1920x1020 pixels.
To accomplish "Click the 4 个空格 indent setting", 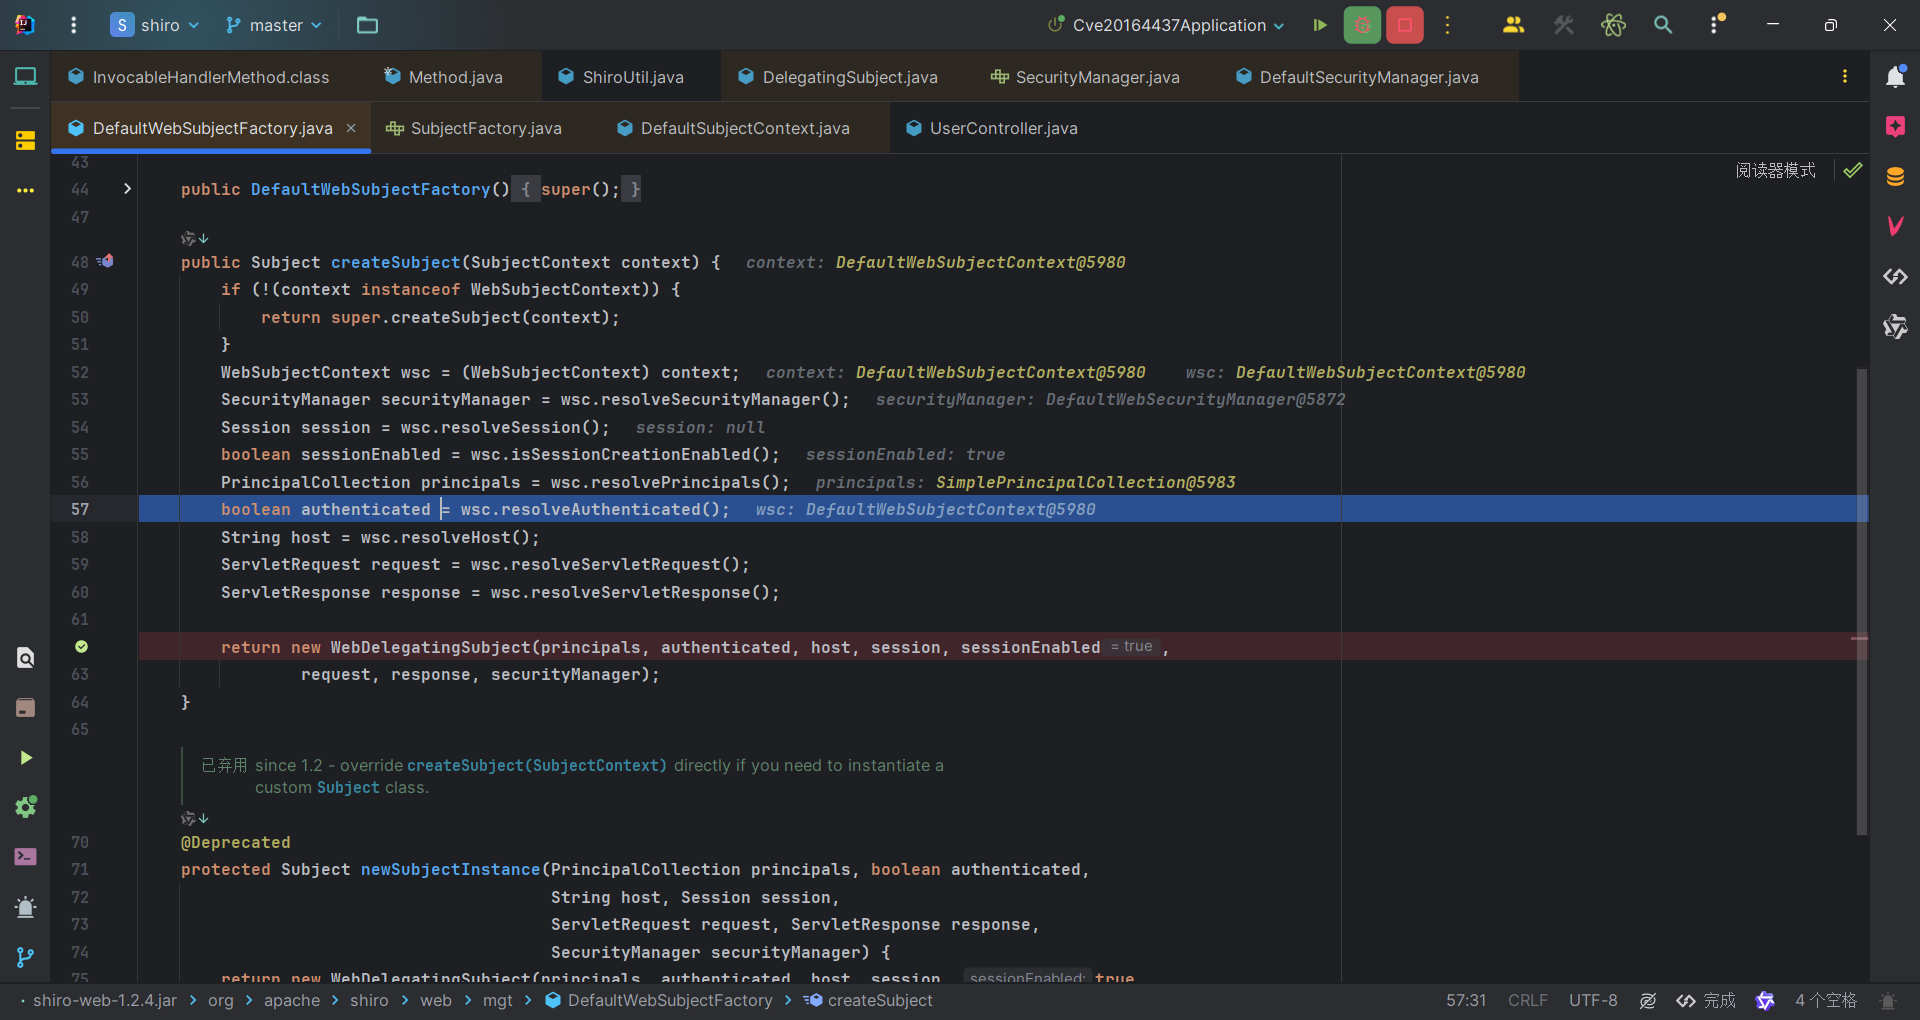I will pyautogui.click(x=1825, y=1001).
